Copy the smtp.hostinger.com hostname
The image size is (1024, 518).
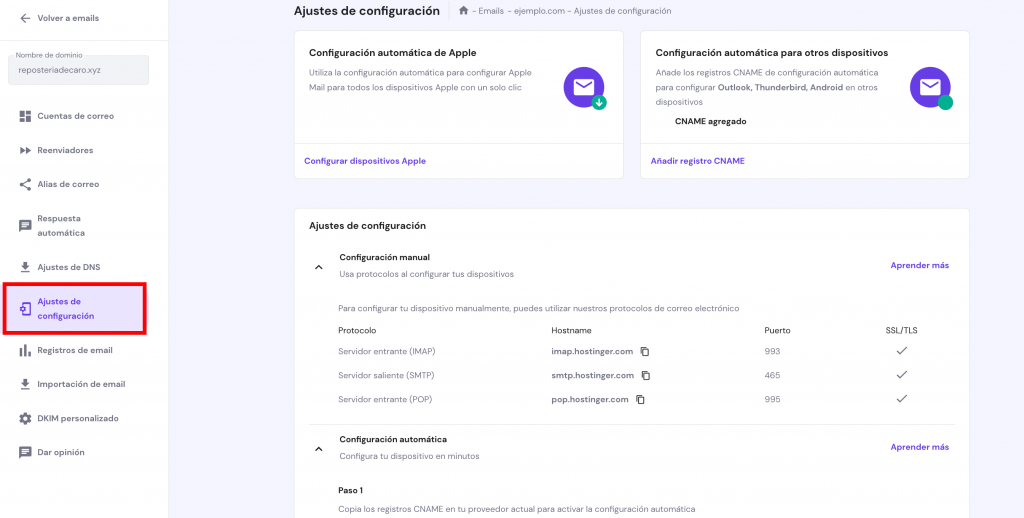tap(646, 375)
